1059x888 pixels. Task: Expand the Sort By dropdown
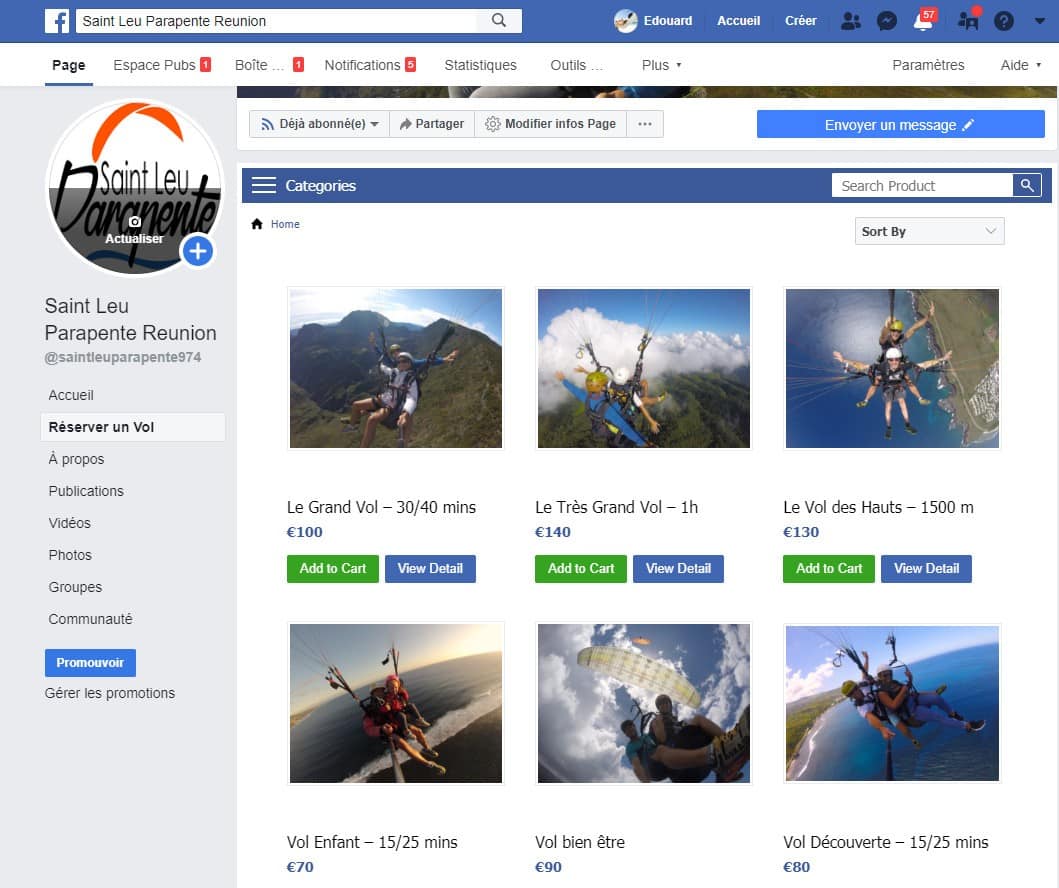pos(929,231)
